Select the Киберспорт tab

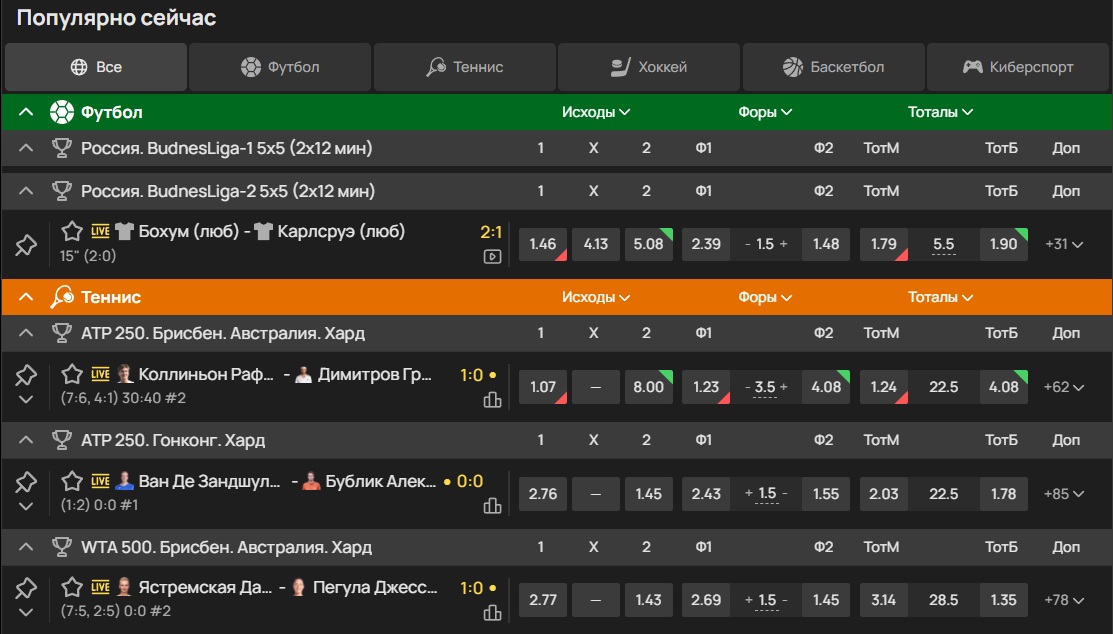[x=1018, y=68]
